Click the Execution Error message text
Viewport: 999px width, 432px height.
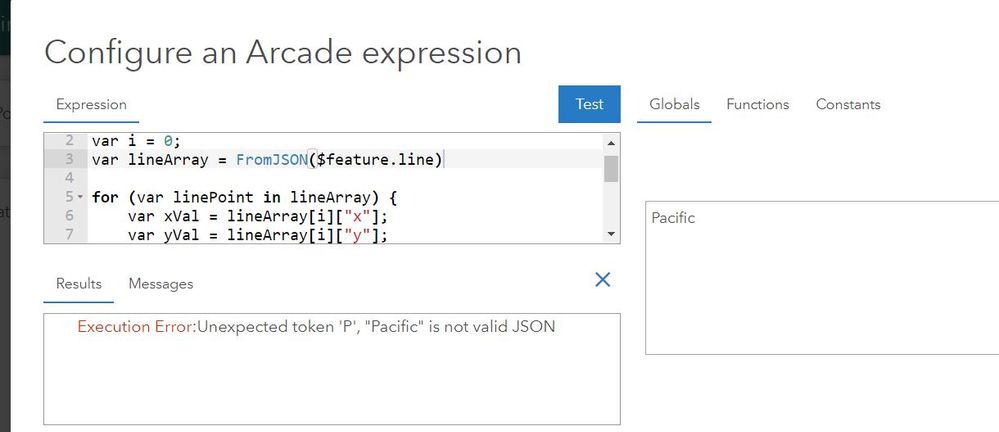[x=316, y=327]
